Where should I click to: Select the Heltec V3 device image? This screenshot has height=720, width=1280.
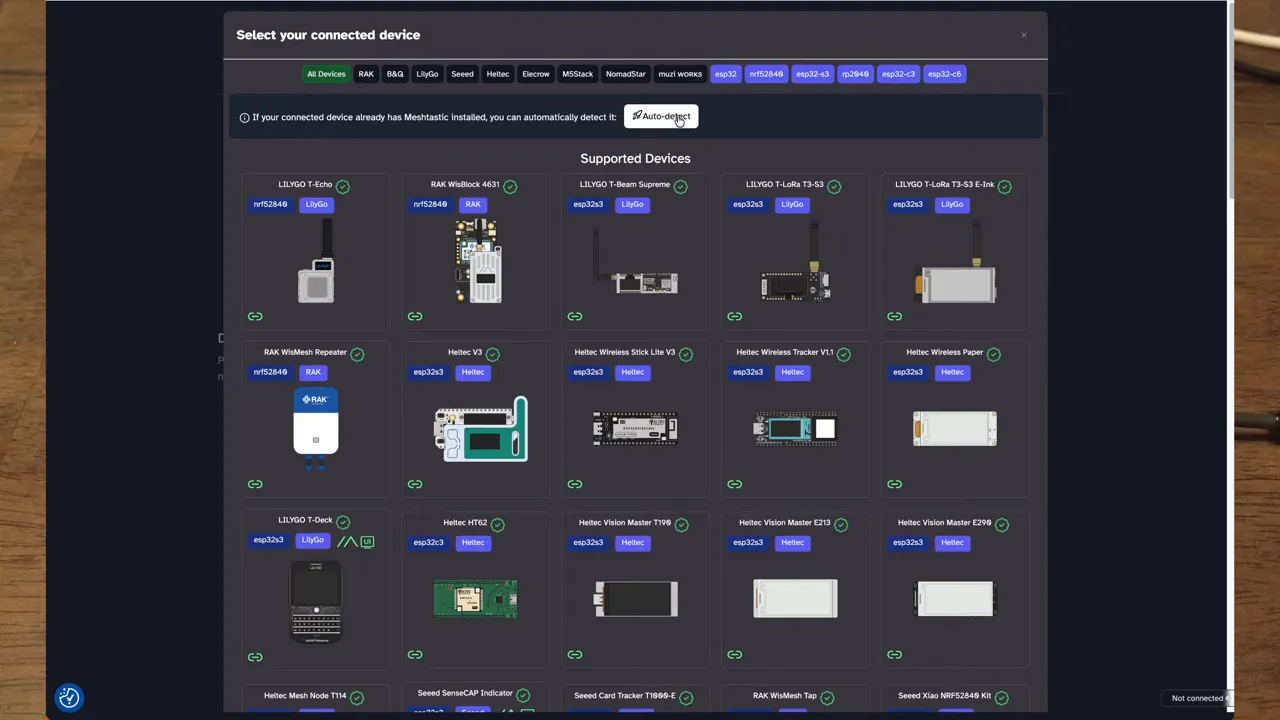tap(481, 429)
